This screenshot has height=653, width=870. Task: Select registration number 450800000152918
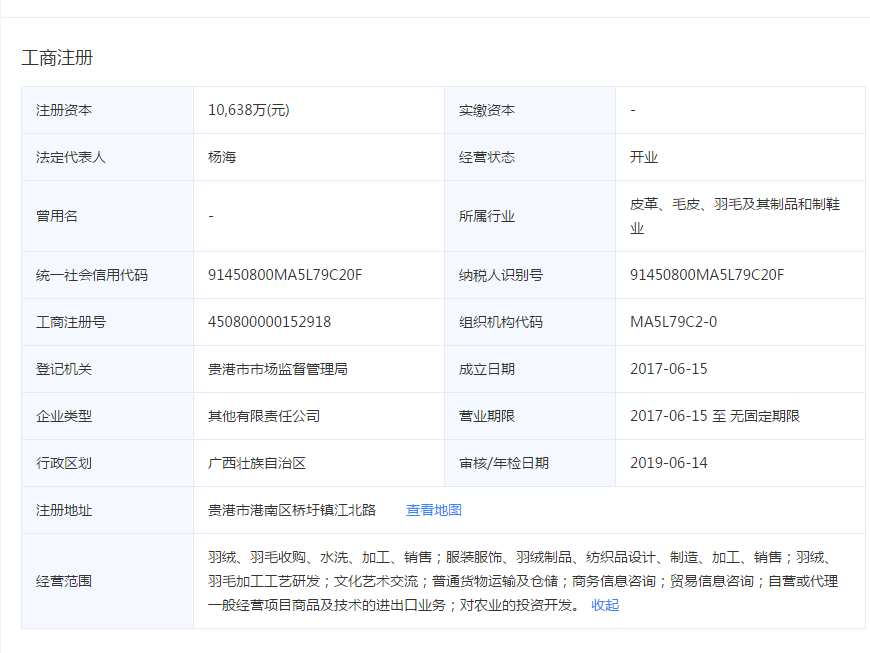(x=269, y=322)
